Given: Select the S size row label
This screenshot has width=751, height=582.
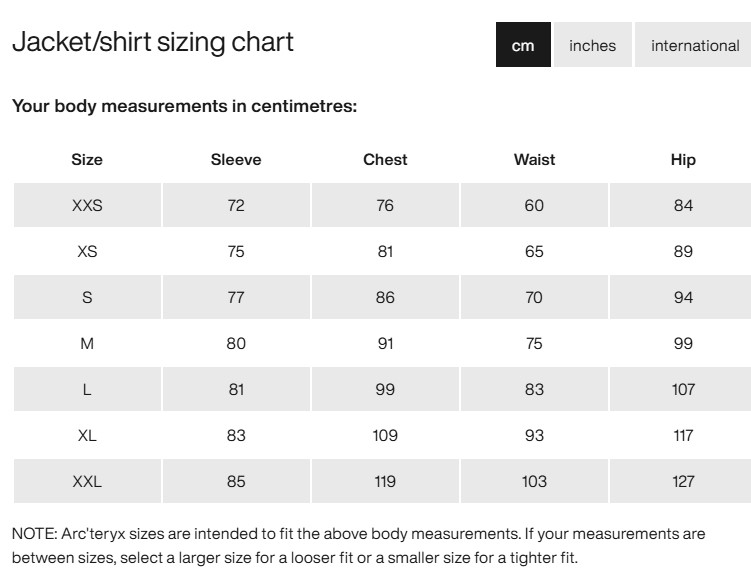Looking at the screenshot, I should tap(87, 298).
